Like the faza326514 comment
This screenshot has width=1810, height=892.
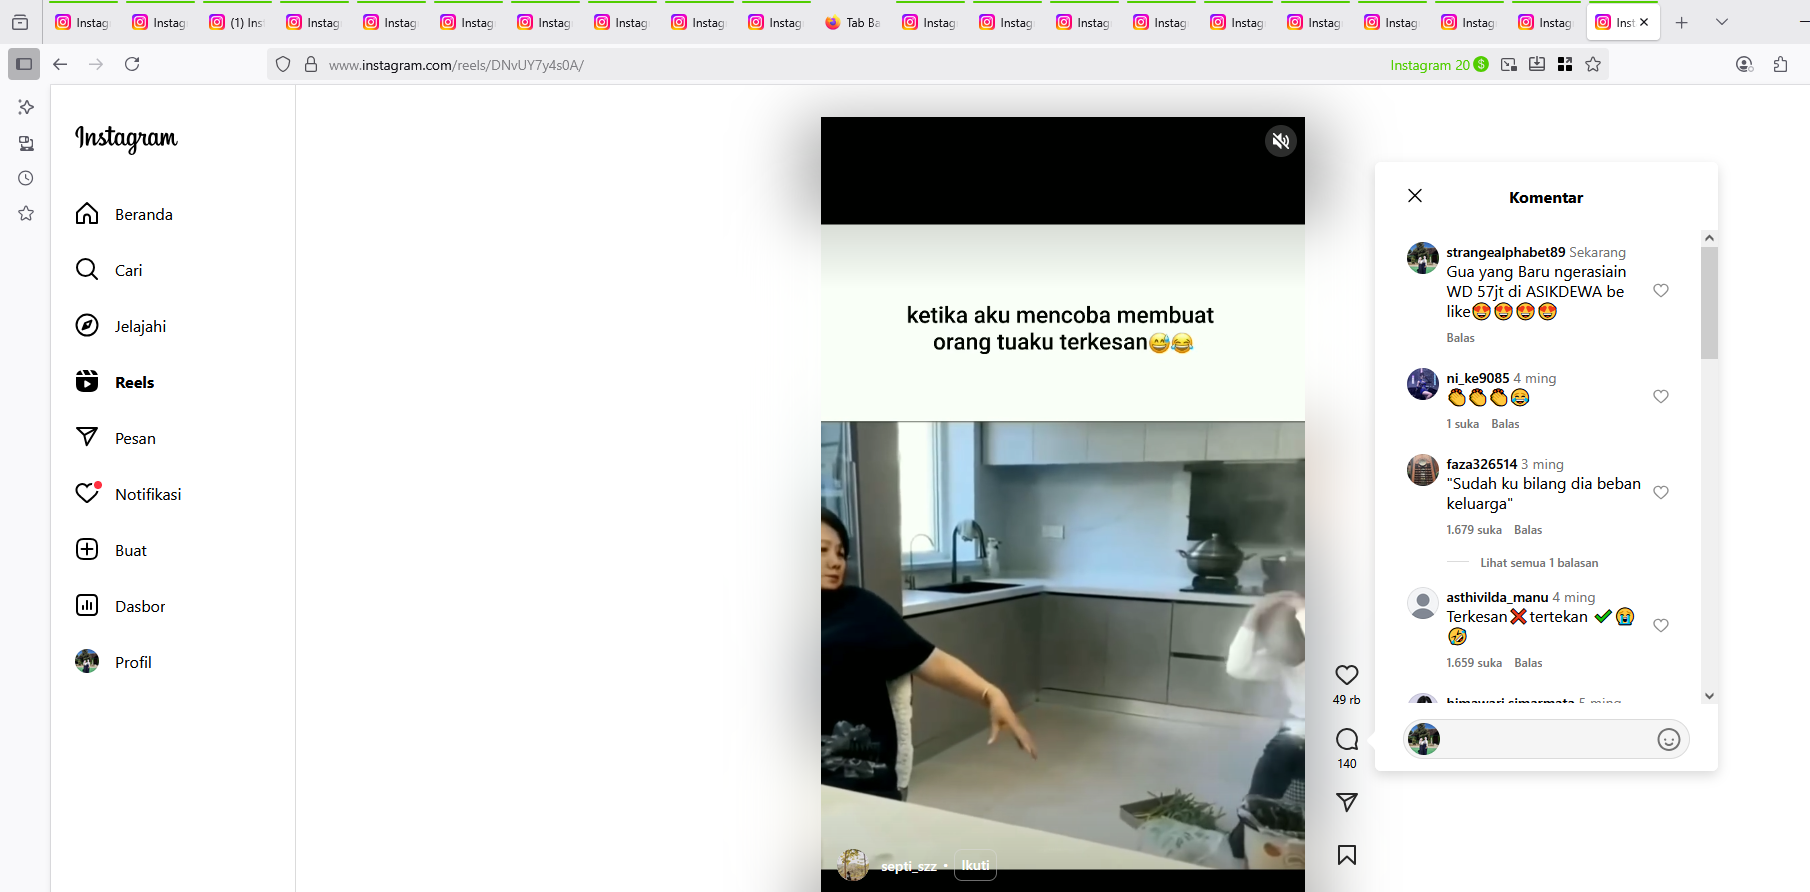(1661, 492)
